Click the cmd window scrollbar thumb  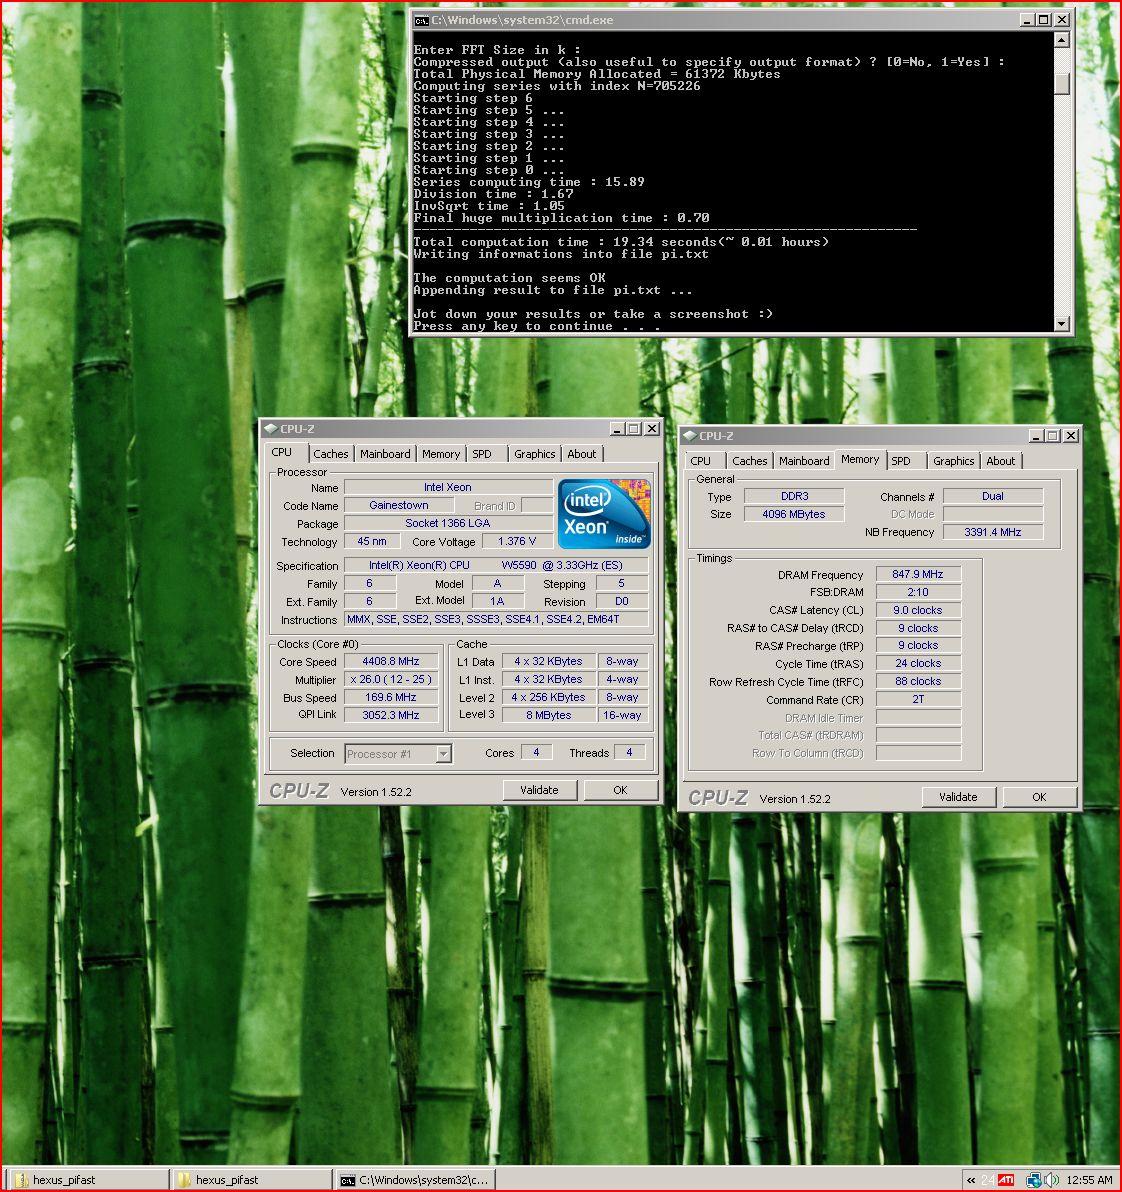click(1062, 84)
